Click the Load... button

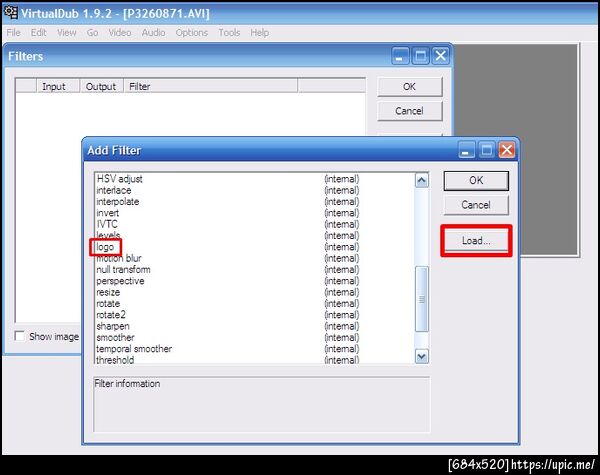coord(476,240)
